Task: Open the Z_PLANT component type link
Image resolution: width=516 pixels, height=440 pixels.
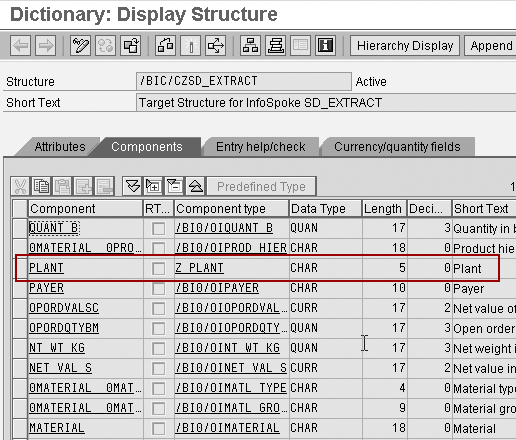Action: point(199,268)
